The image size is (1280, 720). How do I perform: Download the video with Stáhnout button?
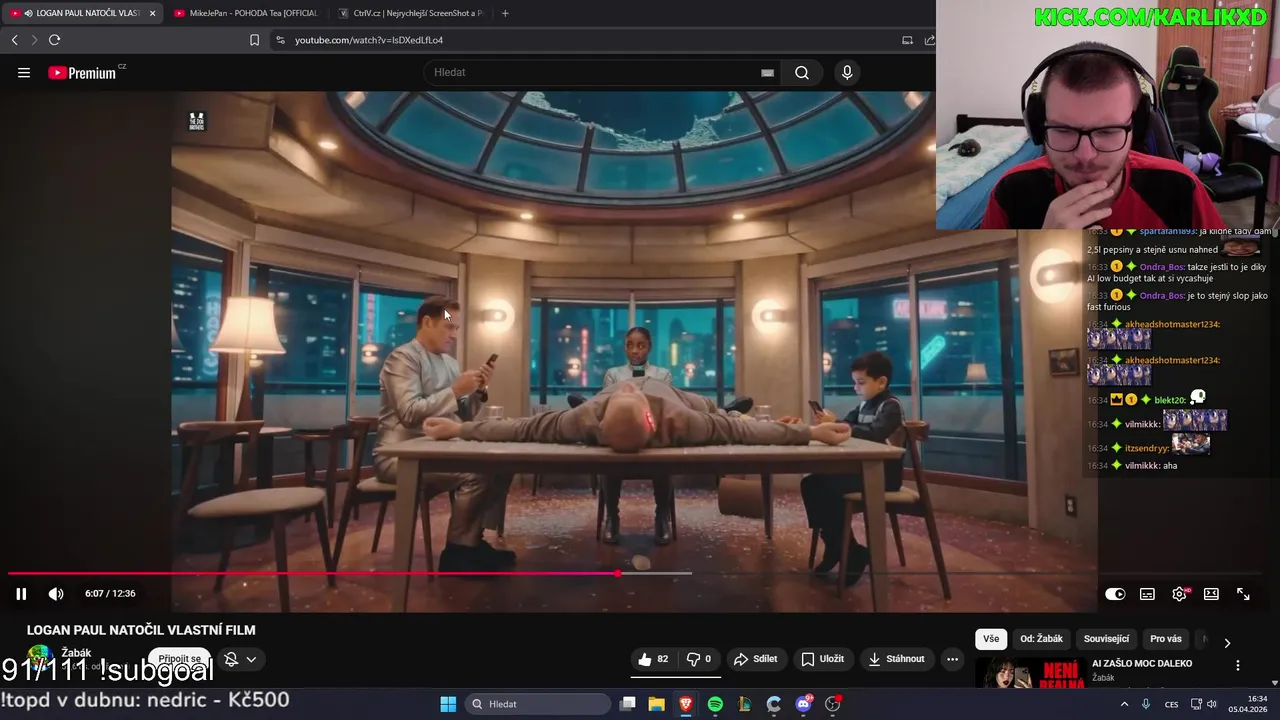896,659
